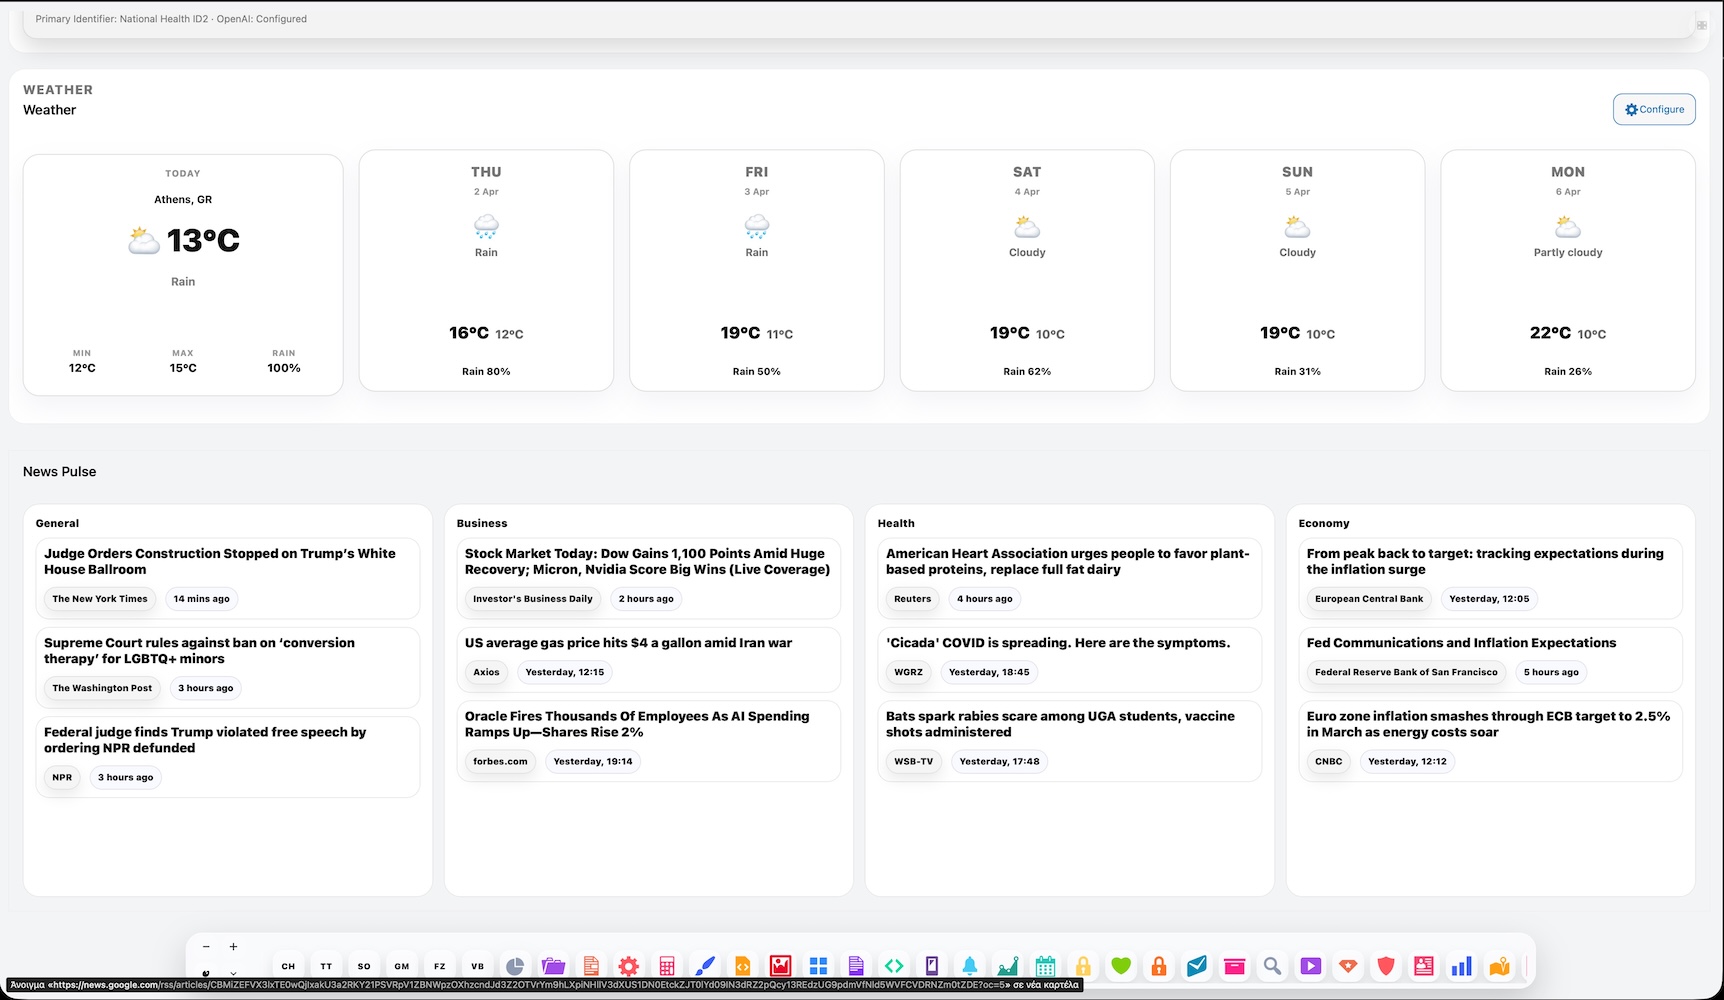Screen dimensions: 1724x1000
Task: Click the Configure button in Weather
Action: point(1654,109)
